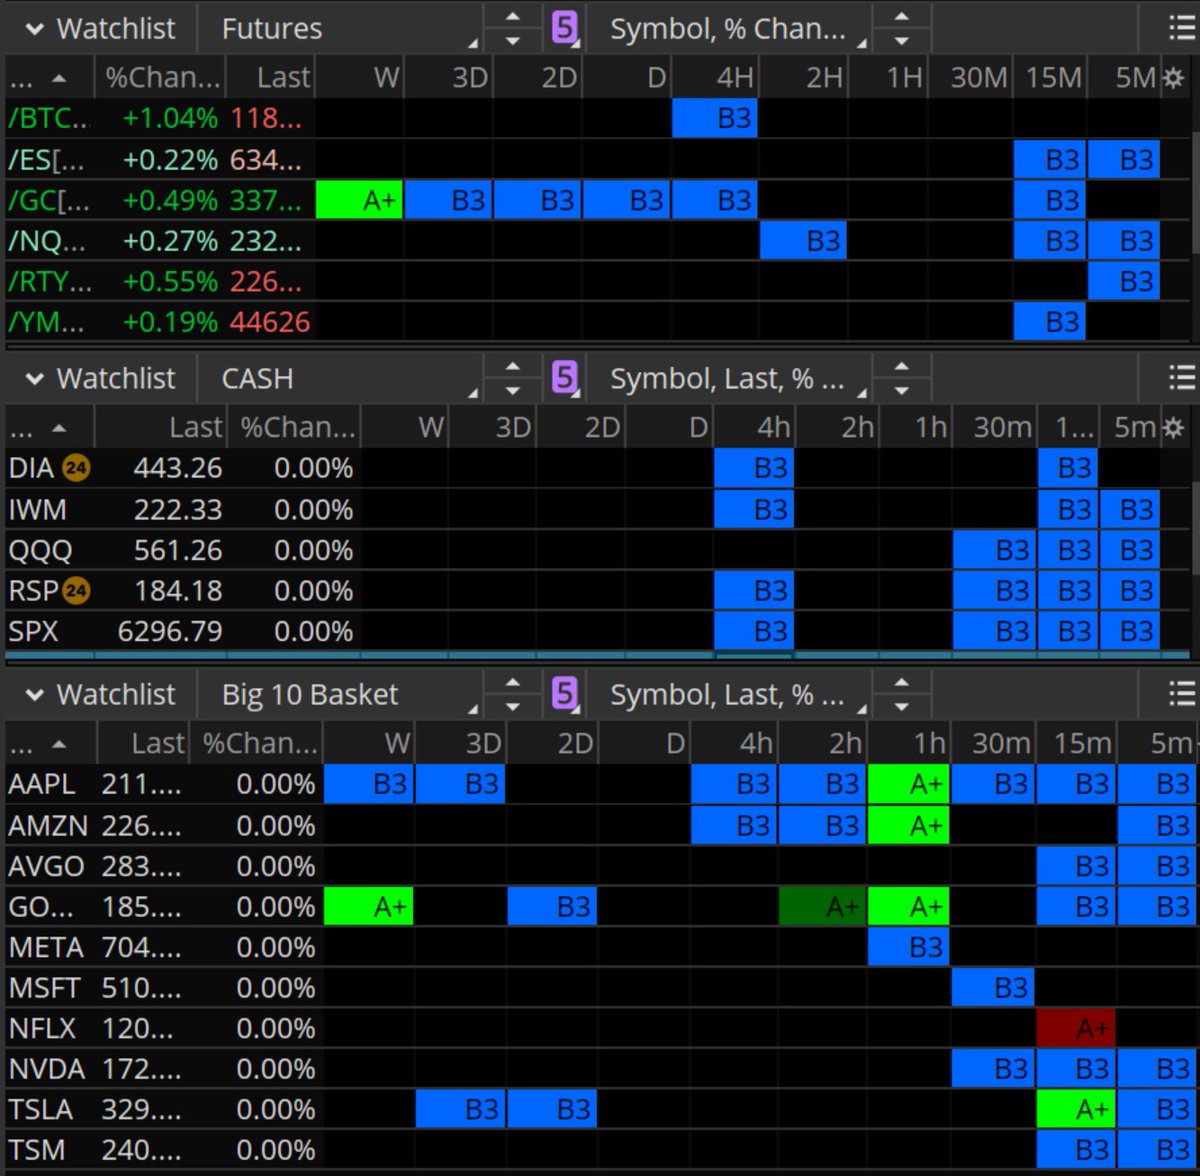Click the stepper after Futures column set
This screenshot has width=1200, height=1176.
(x=902, y=29)
